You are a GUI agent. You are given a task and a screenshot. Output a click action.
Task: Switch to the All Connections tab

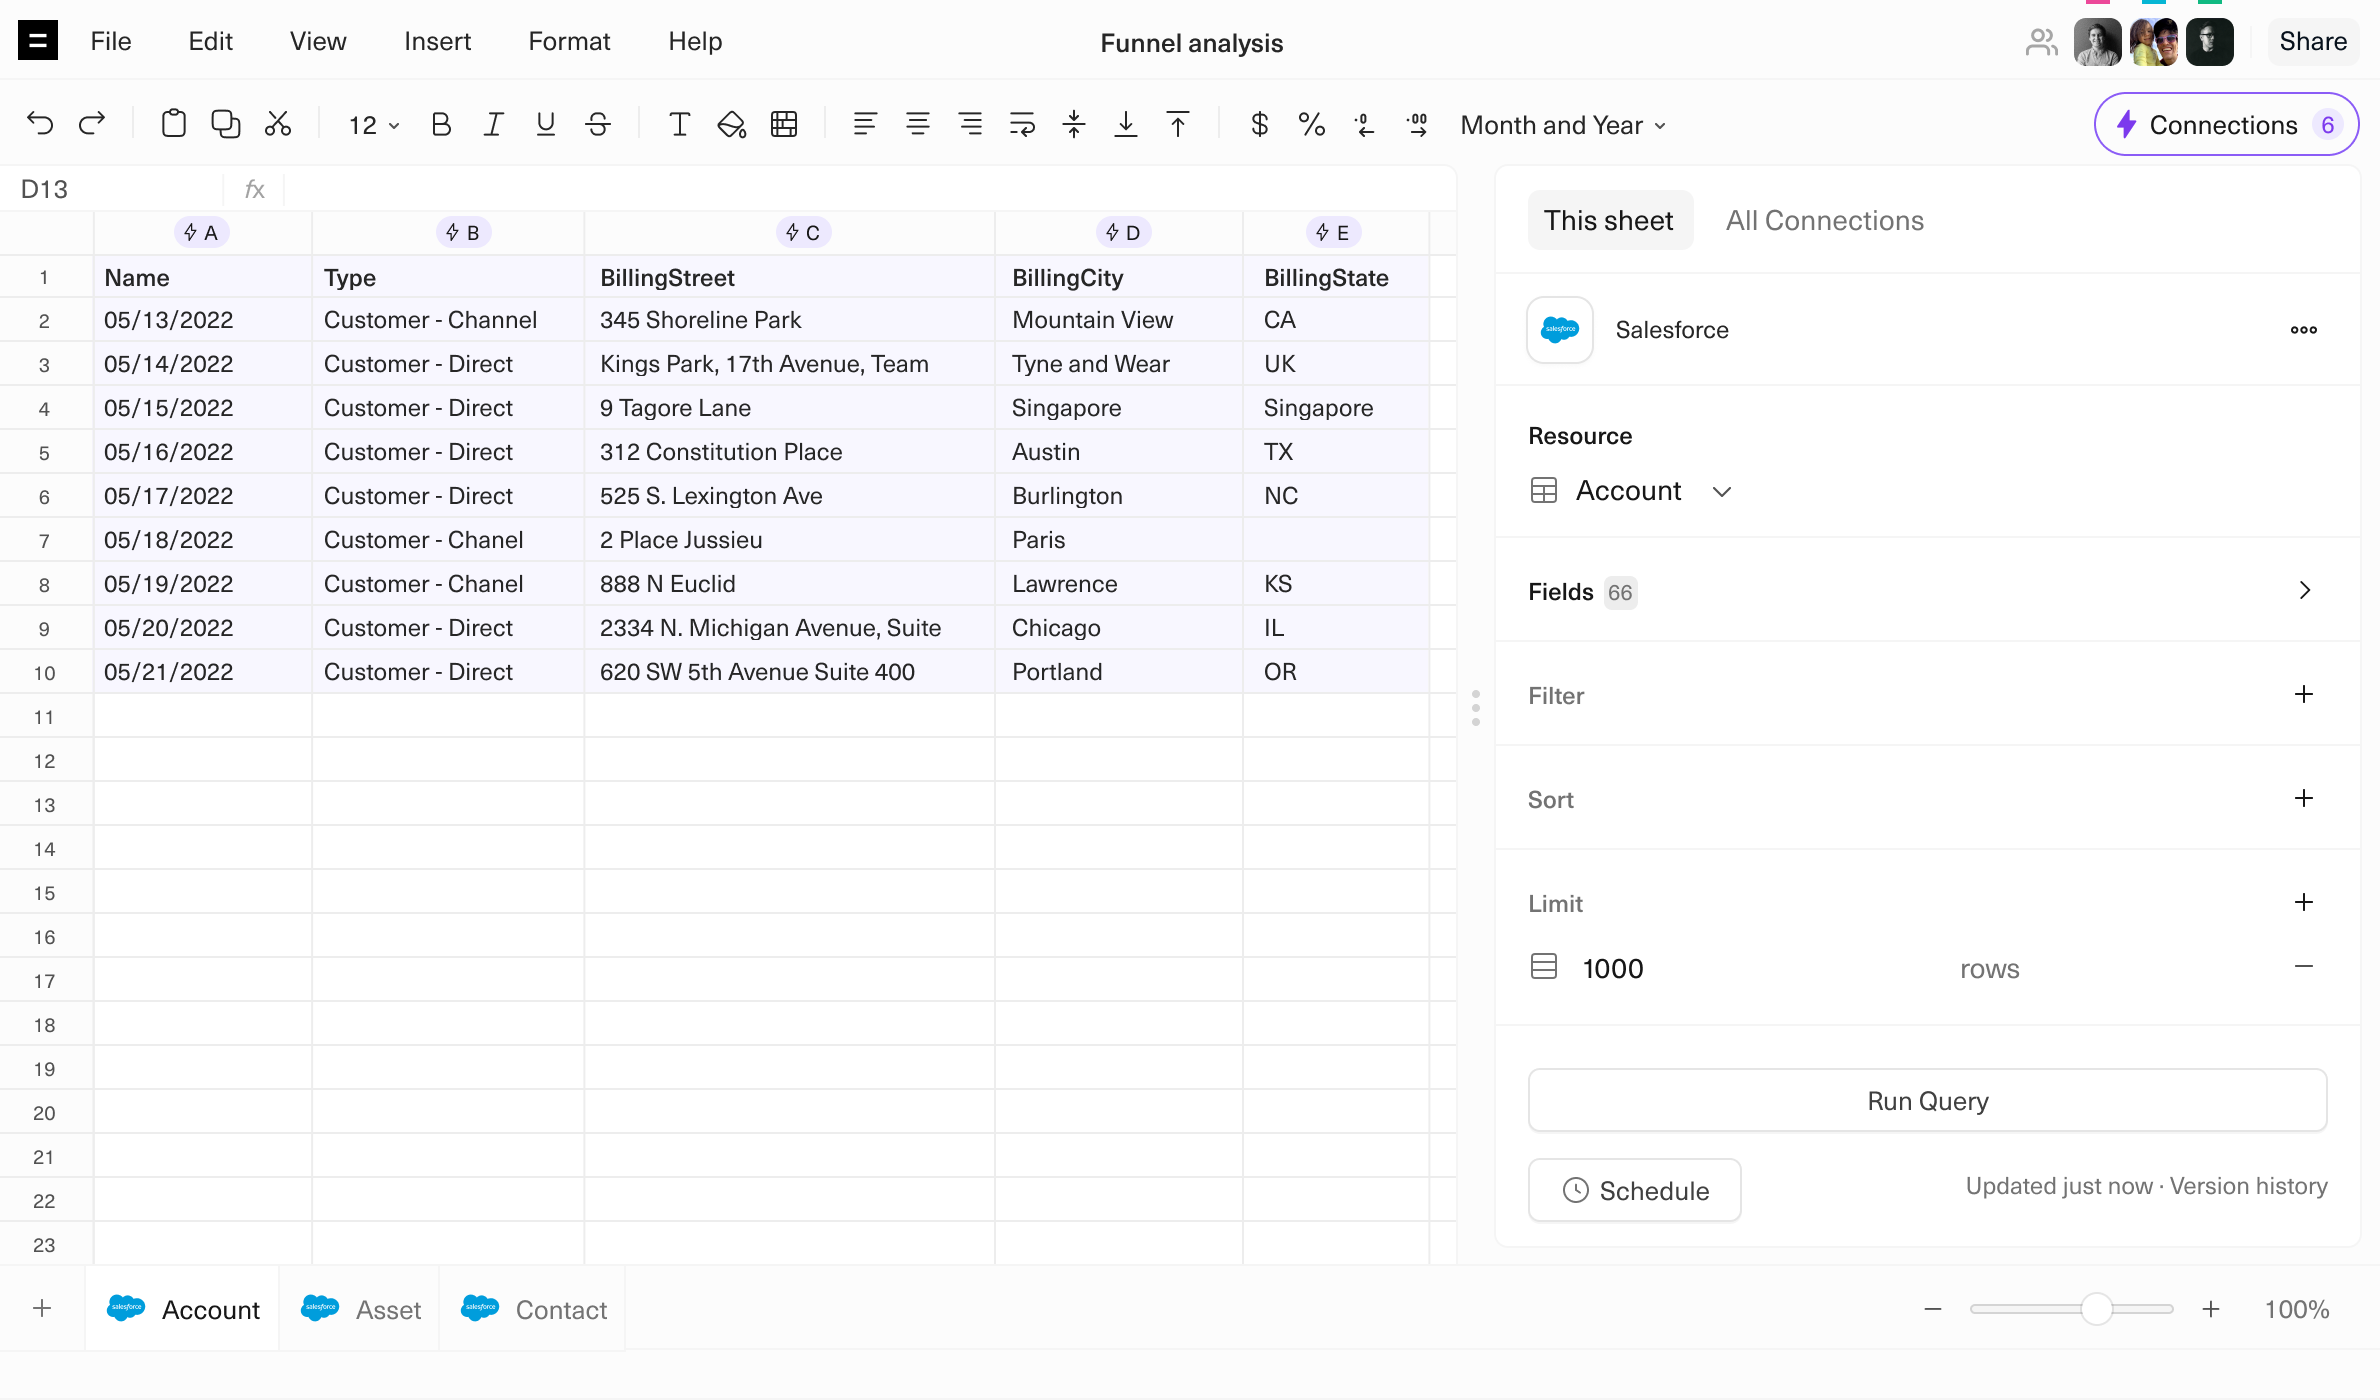pyautogui.click(x=1824, y=220)
